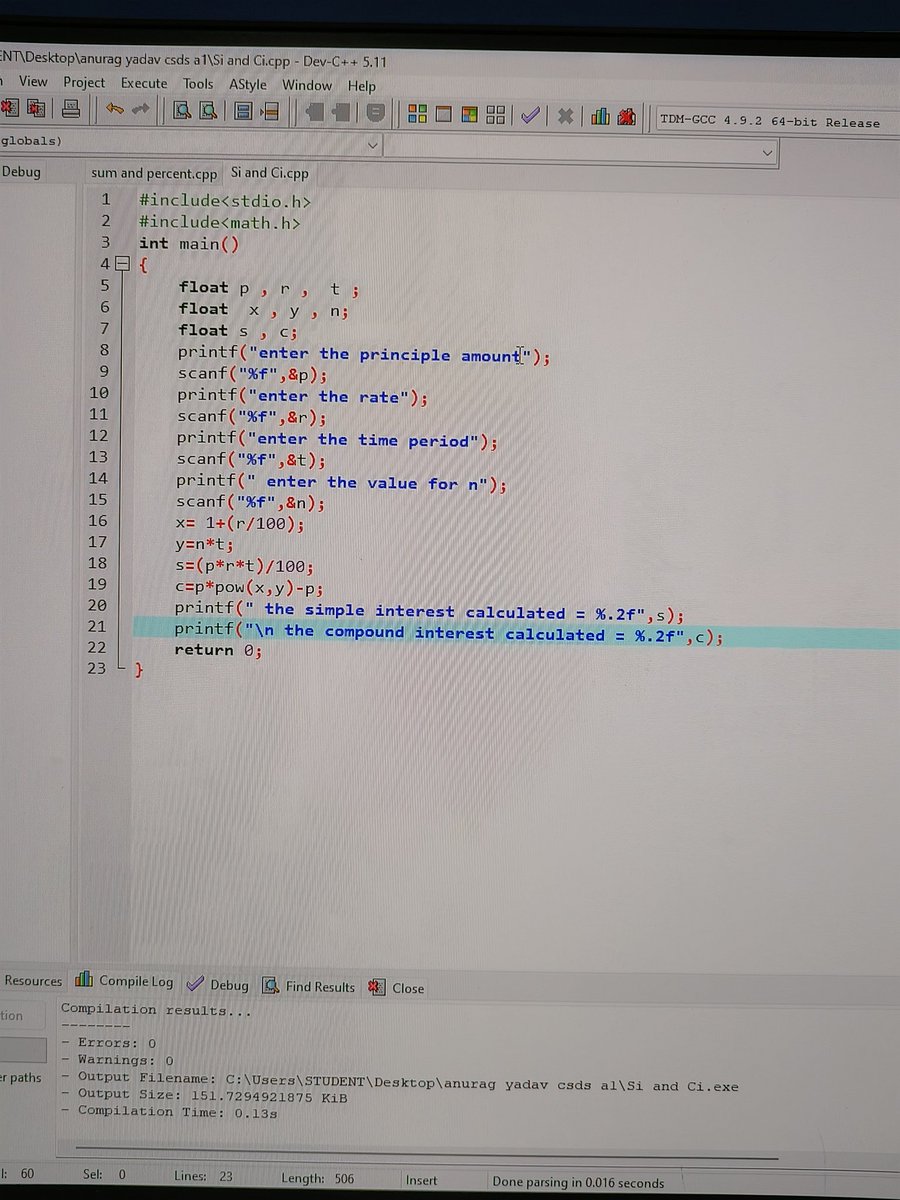Open the Window menu
This screenshot has height=1200, width=900.
[x=307, y=86]
